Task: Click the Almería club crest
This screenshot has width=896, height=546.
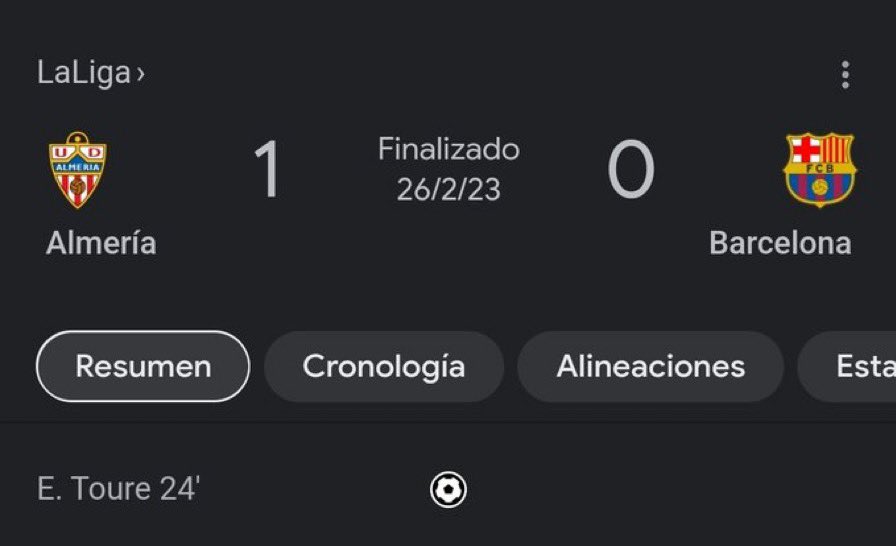Action: click(78, 170)
